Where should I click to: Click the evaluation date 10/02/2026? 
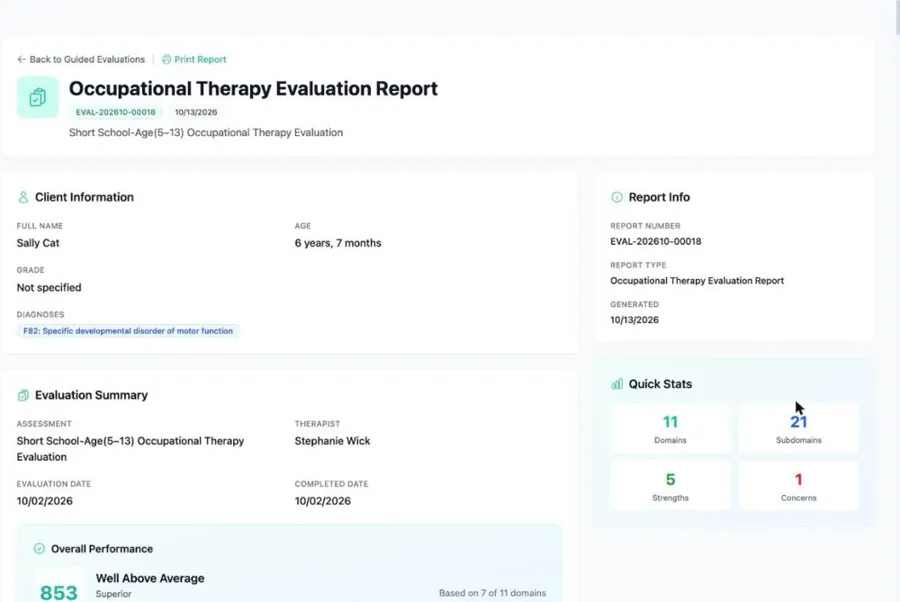[x=45, y=501]
